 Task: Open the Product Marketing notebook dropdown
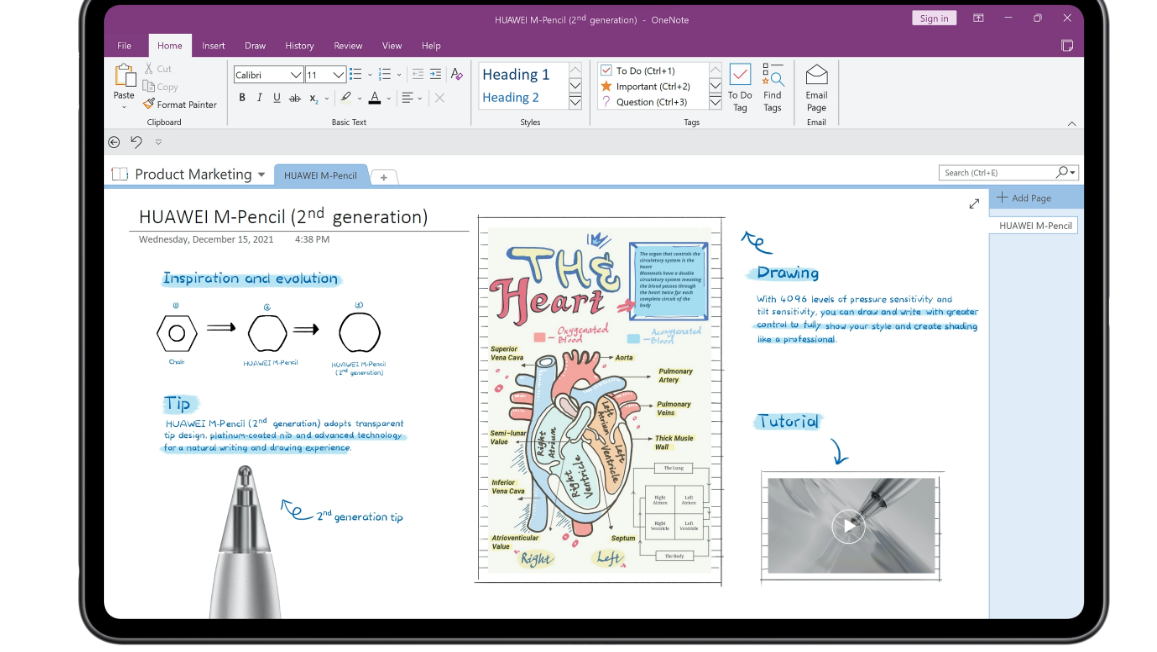pyautogui.click(x=261, y=175)
